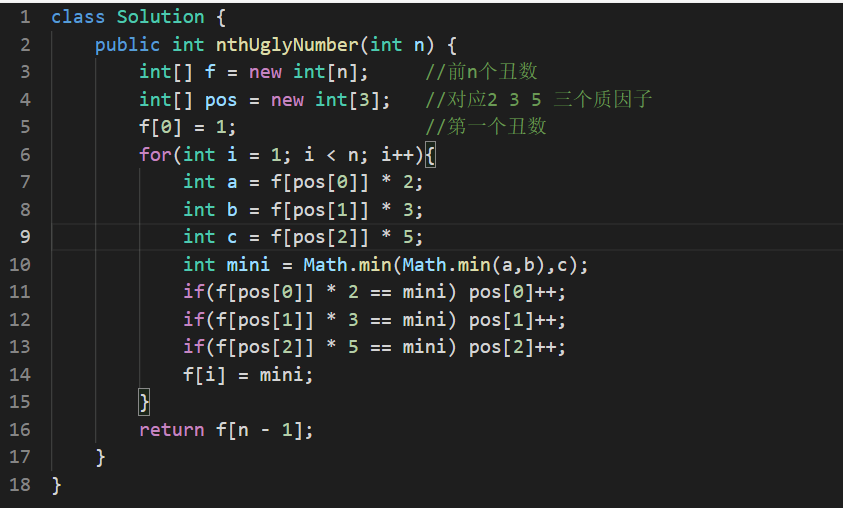Click 'pos[2]++' on line 13

pyautogui.click(x=512, y=347)
